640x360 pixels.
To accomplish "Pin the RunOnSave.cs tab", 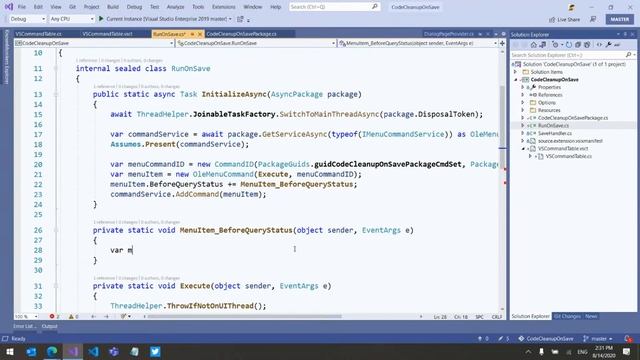I will pyautogui.click(x=192, y=34).
